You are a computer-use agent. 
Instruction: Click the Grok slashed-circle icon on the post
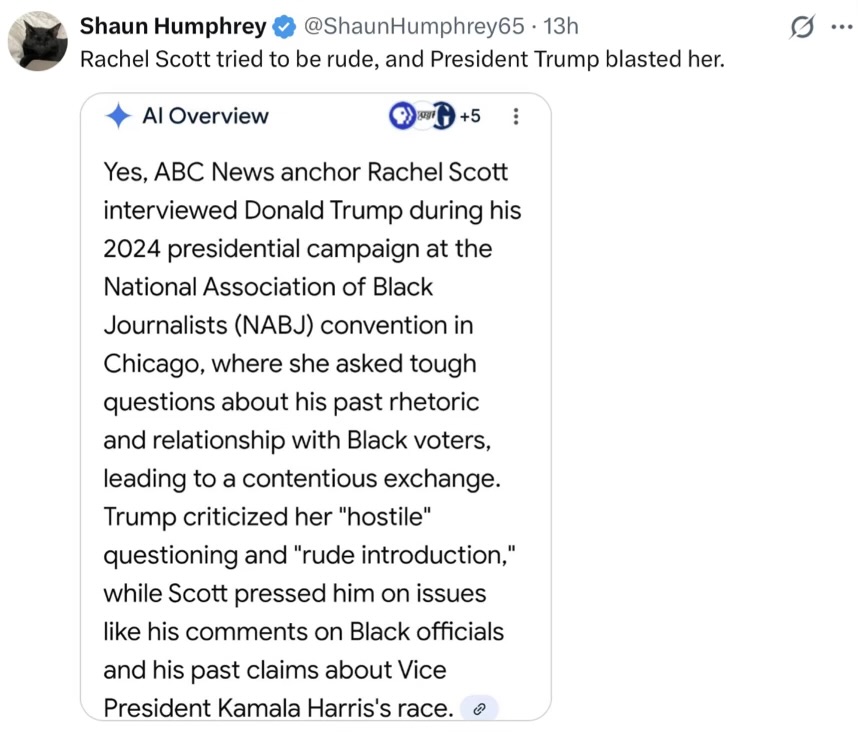coord(800,27)
